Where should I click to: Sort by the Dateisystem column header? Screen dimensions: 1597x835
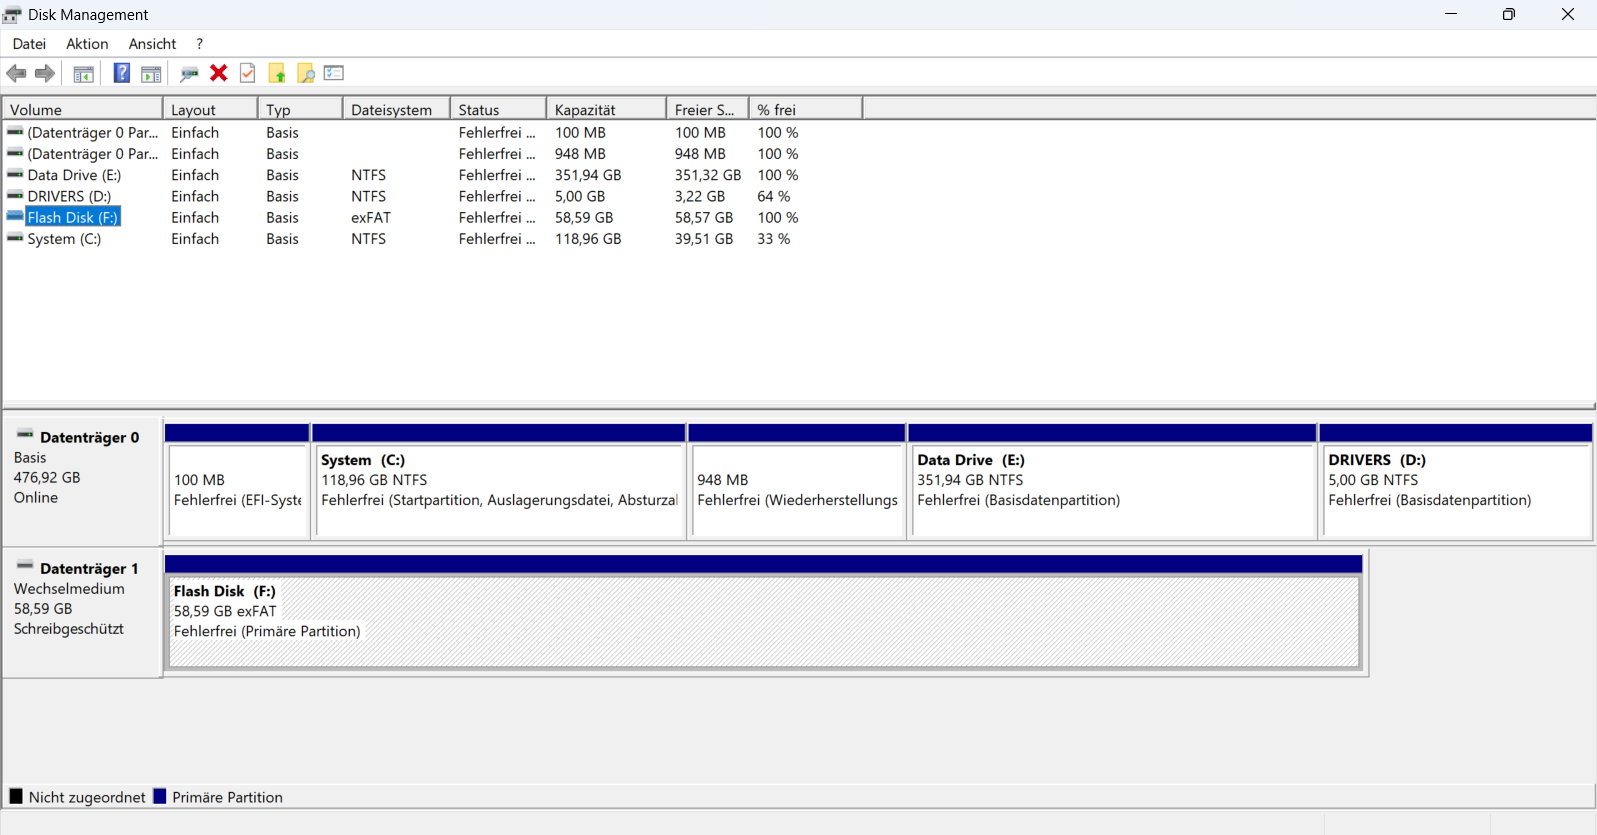click(x=397, y=109)
